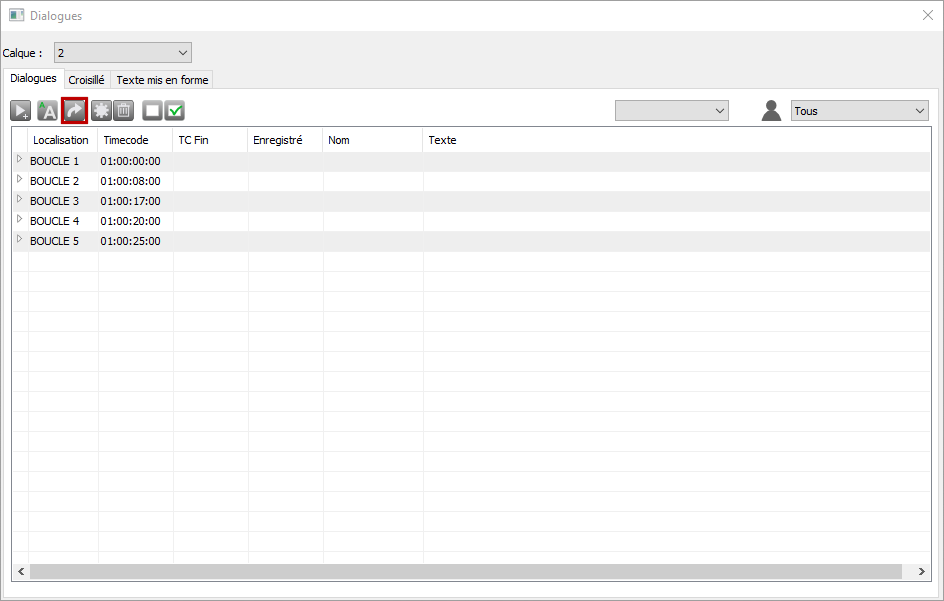Select the BOUCLE 2 label
This screenshot has height=601, width=944.
(54, 181)
